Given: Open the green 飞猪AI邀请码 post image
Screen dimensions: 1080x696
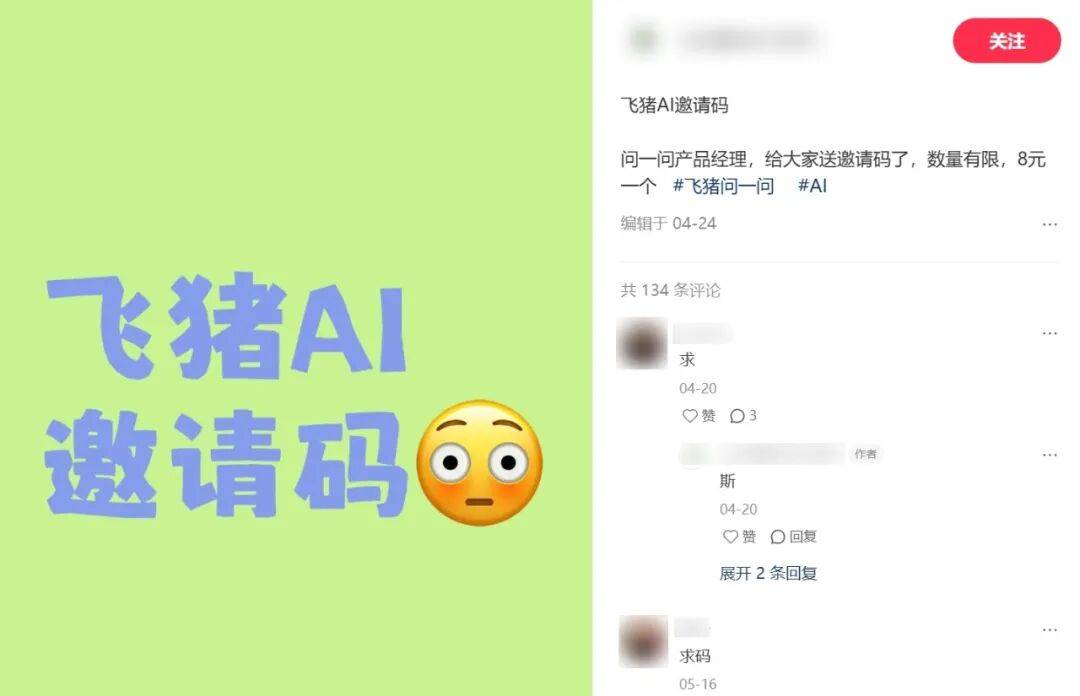Looking at the screenshot, I should point(296,348).
